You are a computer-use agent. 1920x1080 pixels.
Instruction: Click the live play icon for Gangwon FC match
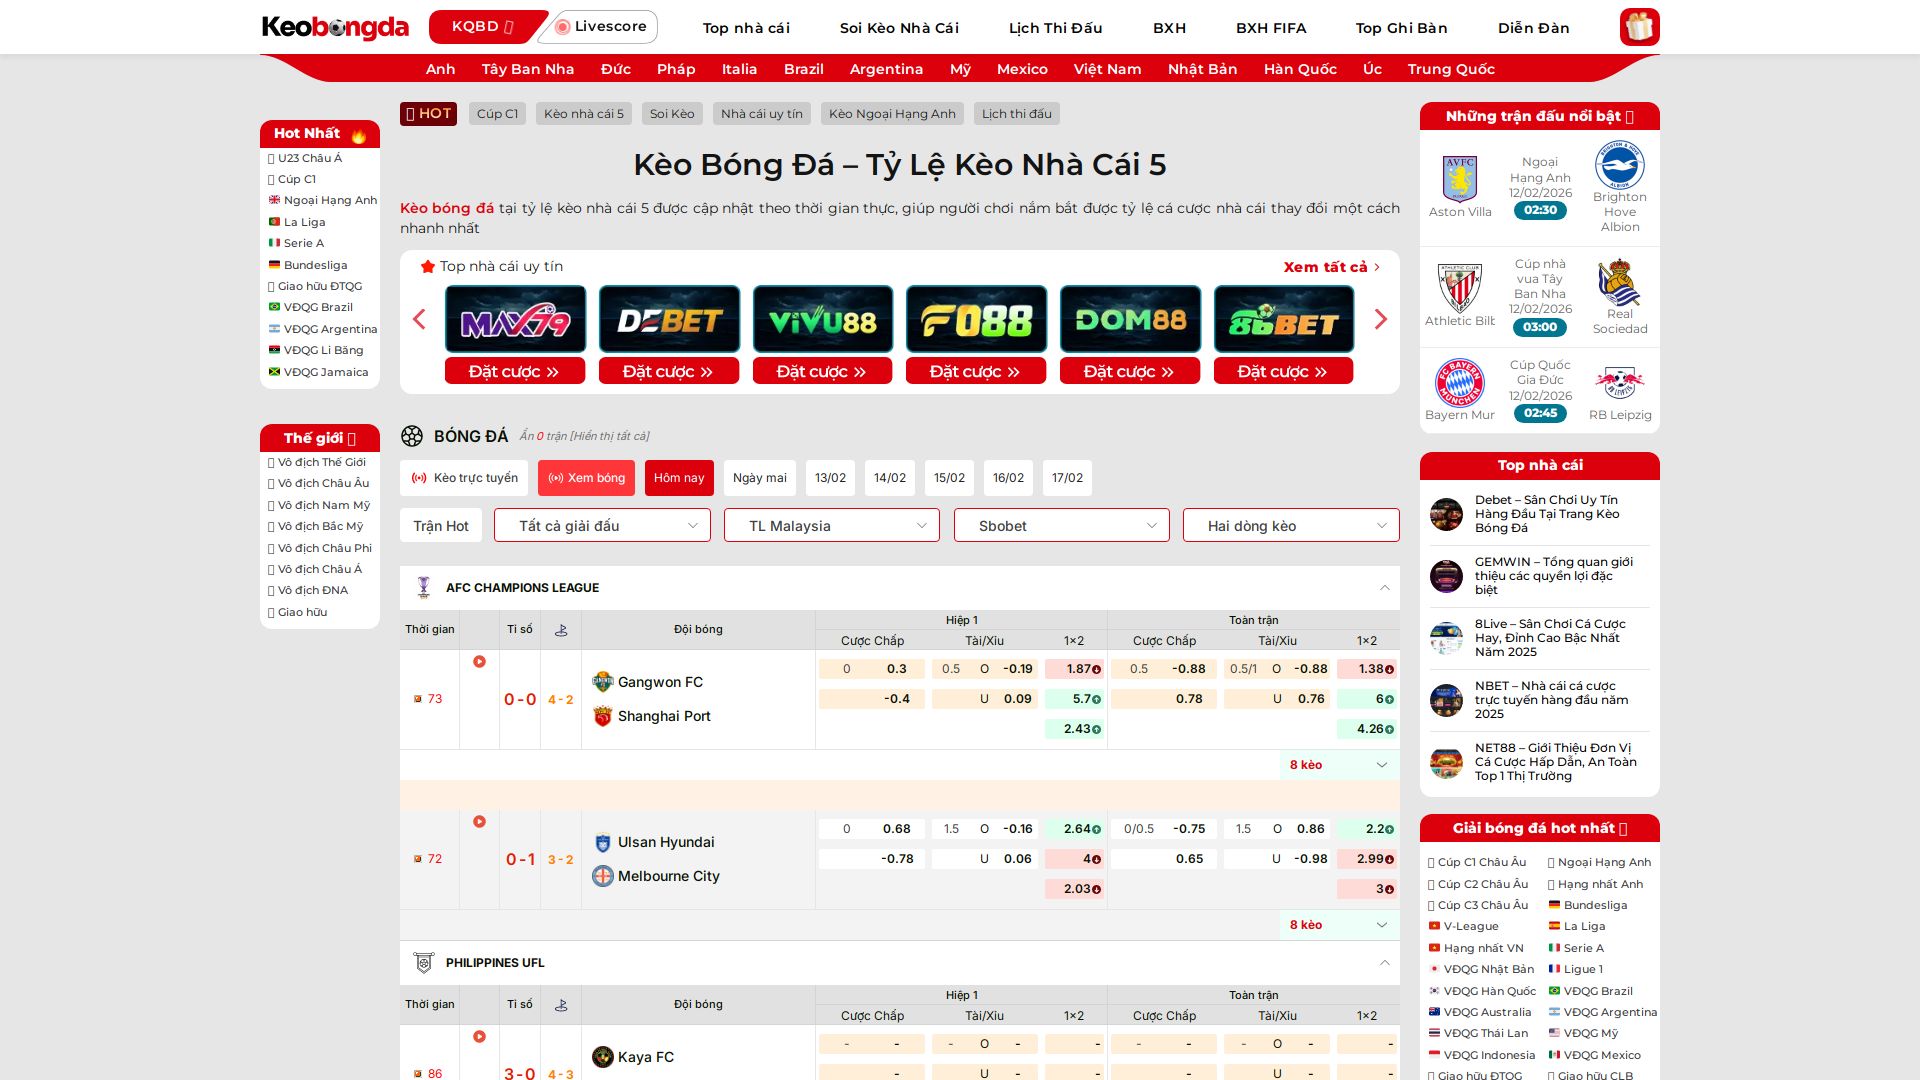[479, 662]
